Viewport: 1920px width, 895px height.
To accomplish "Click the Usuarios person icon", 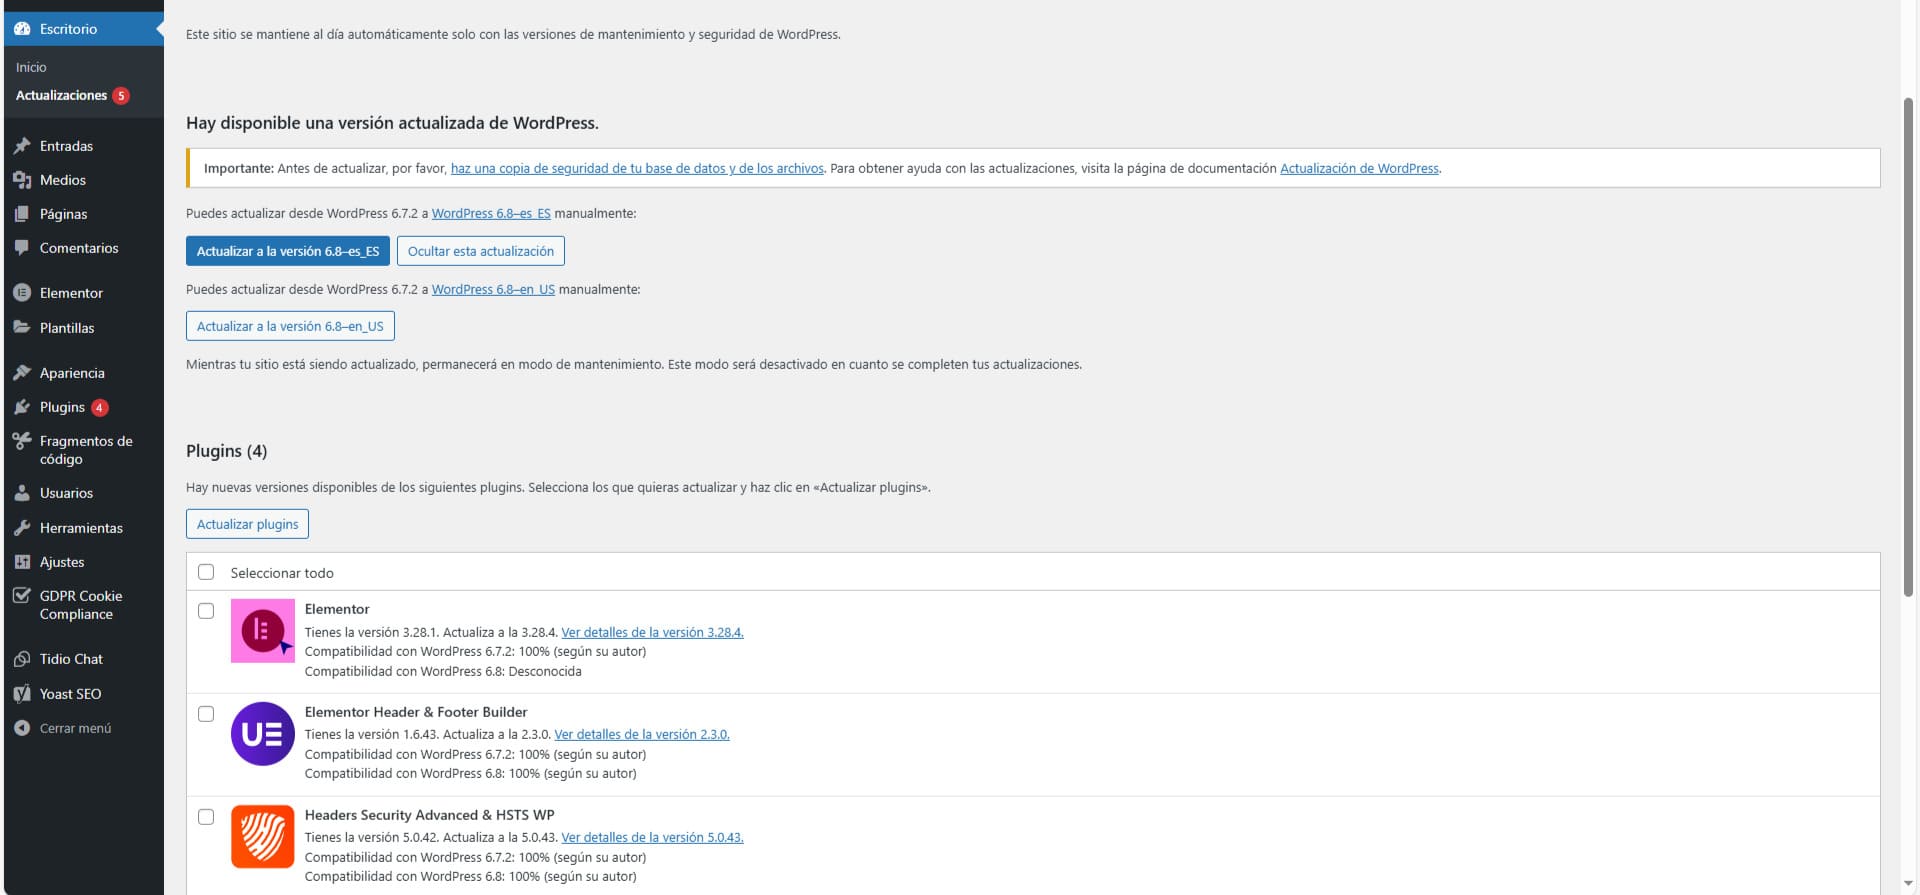I will coord(22,493).
